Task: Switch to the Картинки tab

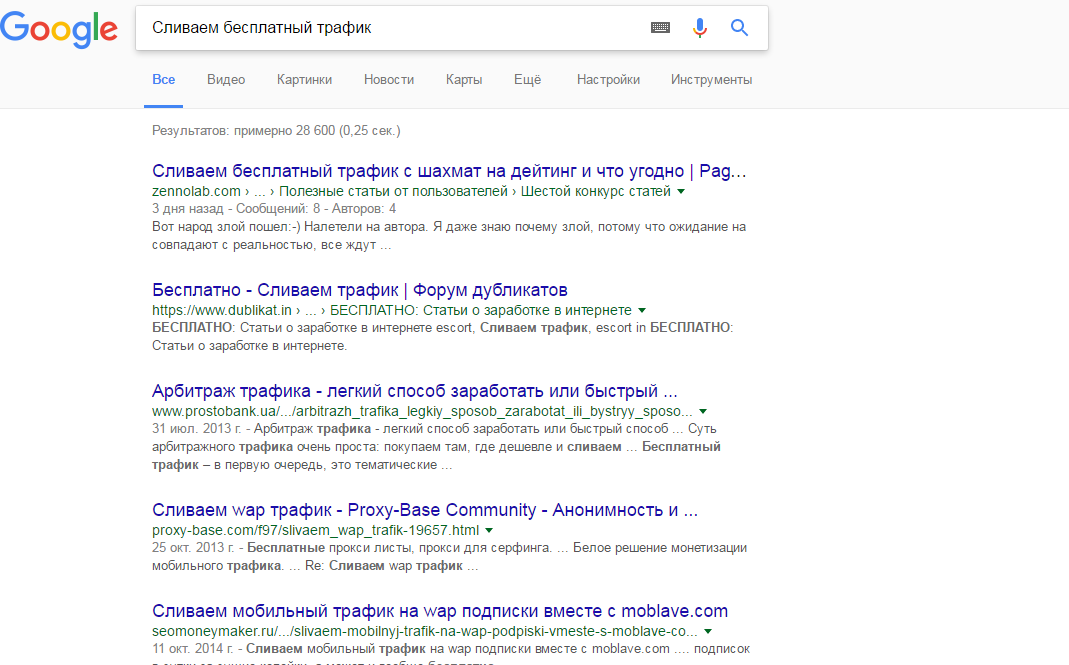Action: 304,80
